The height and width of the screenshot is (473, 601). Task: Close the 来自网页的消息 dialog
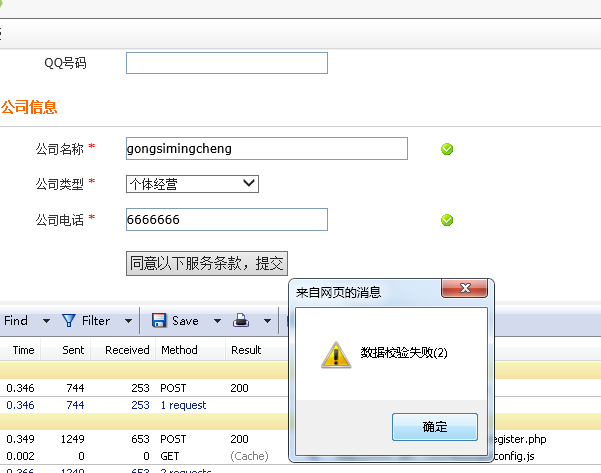click(465, 288)
